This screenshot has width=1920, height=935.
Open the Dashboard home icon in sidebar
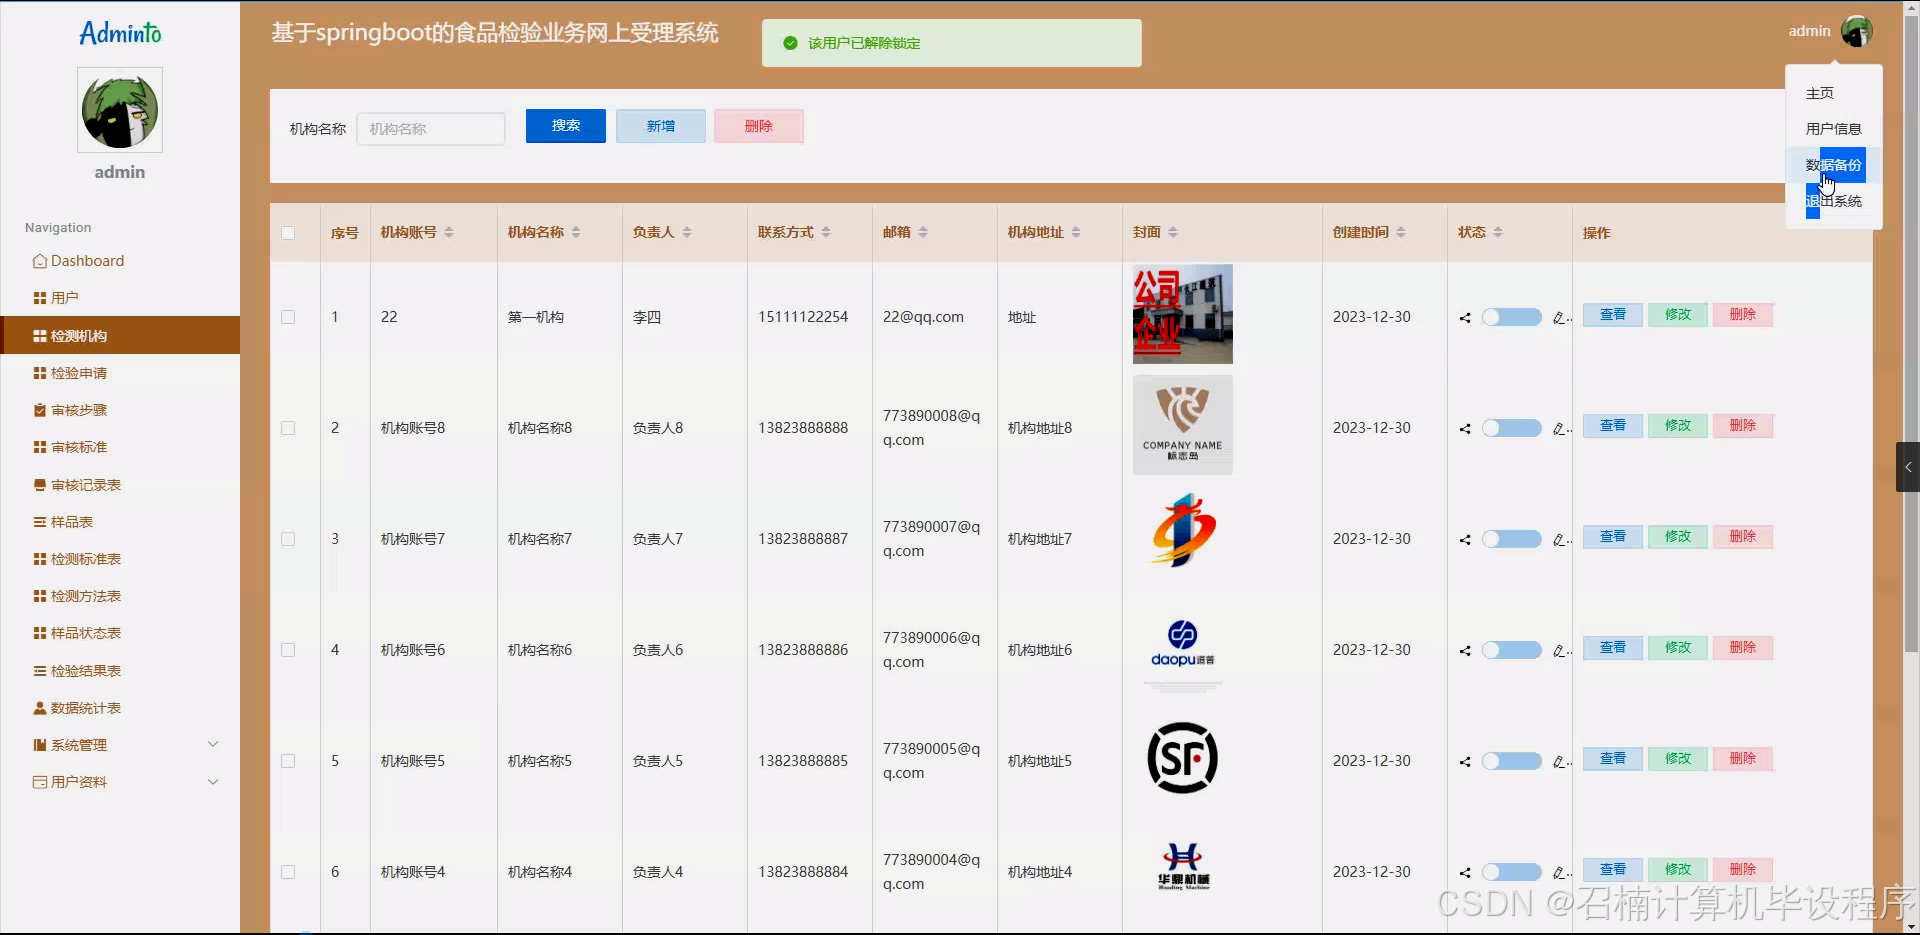coord(40,261)
